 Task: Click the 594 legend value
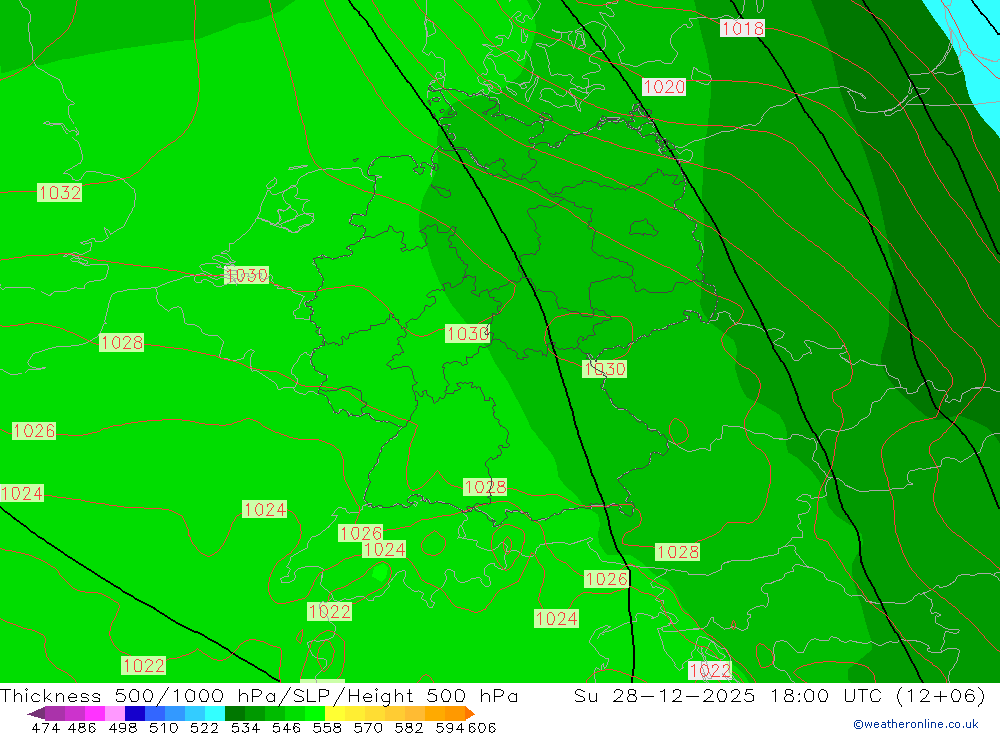click(450, 727)
